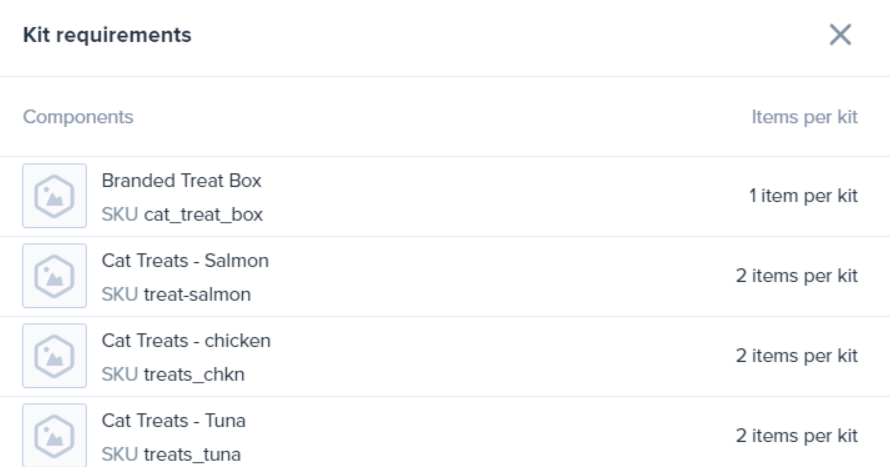Select the Cat Treats - chicken placeholder image

[x=54, y=356]
